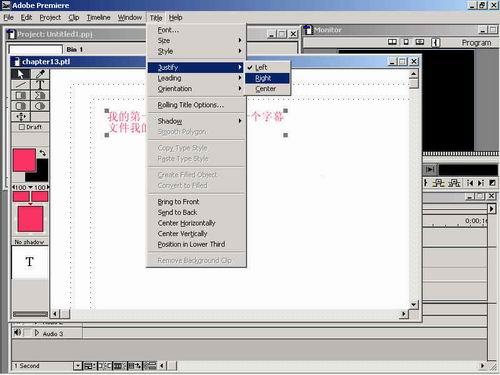Select the rolling title tool
This screenshot has width=500, height=375.
tap(21, 117)
